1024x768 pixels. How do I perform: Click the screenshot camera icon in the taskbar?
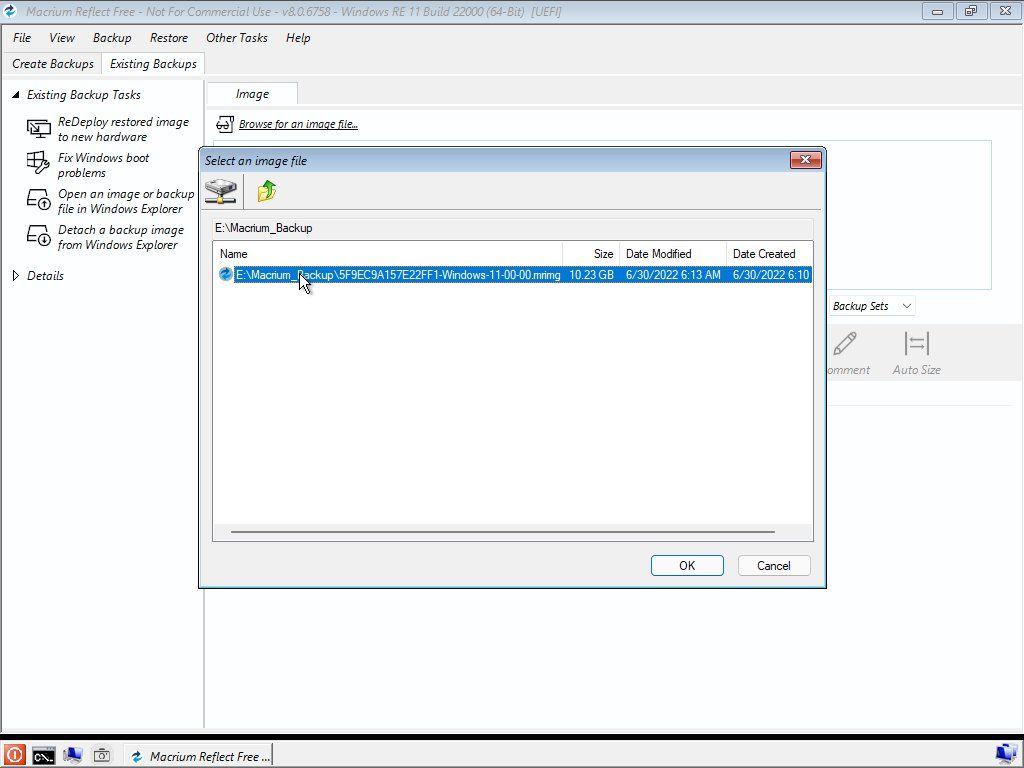pyautogui.click(x=102, y=756)
